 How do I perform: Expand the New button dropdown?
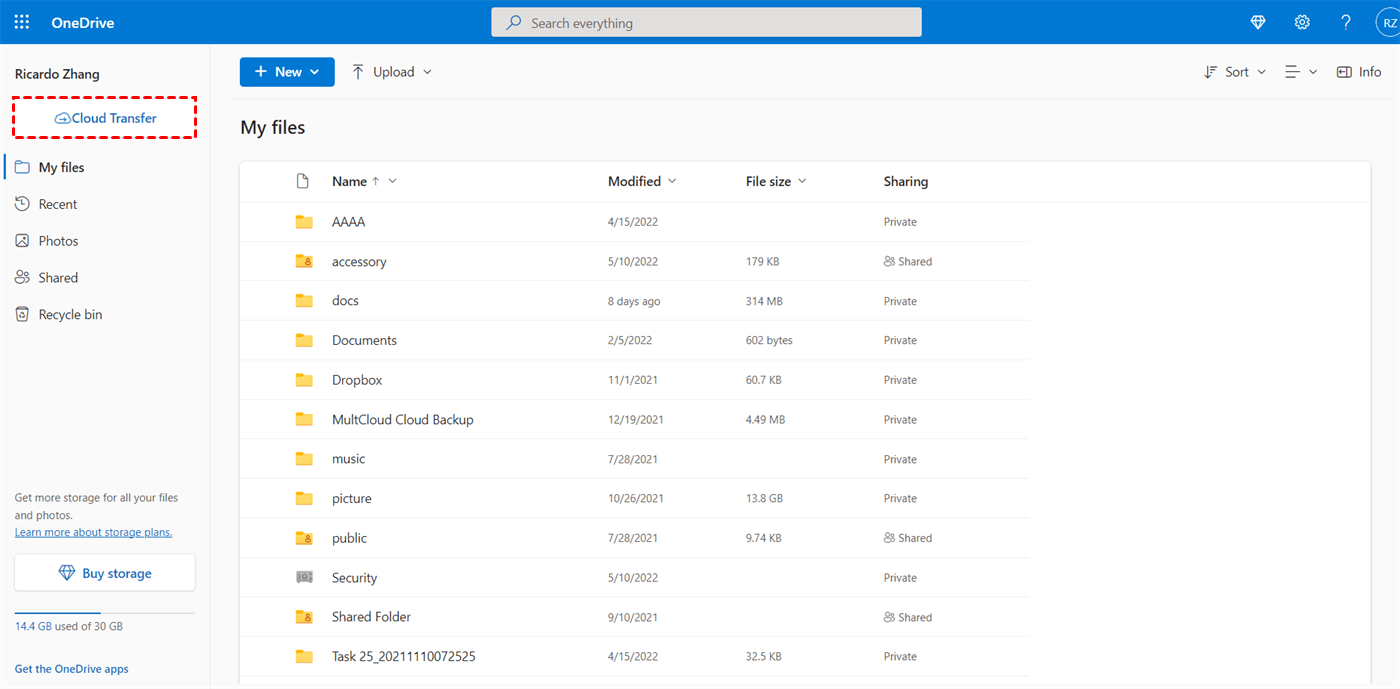313,71
